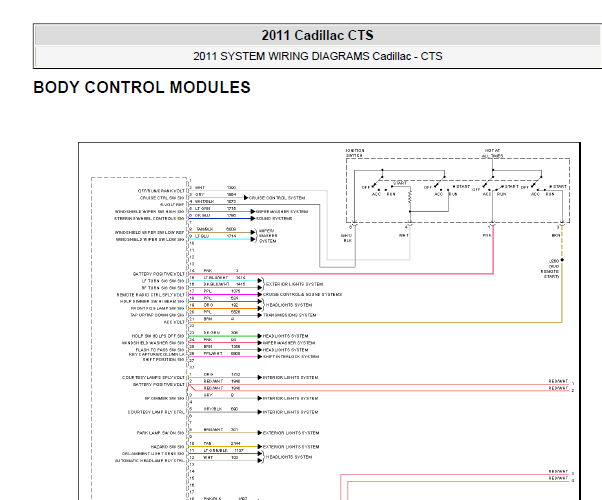Click the "REMOTE RADIO CTRL SPLY VOLT" label

point(150,295)
